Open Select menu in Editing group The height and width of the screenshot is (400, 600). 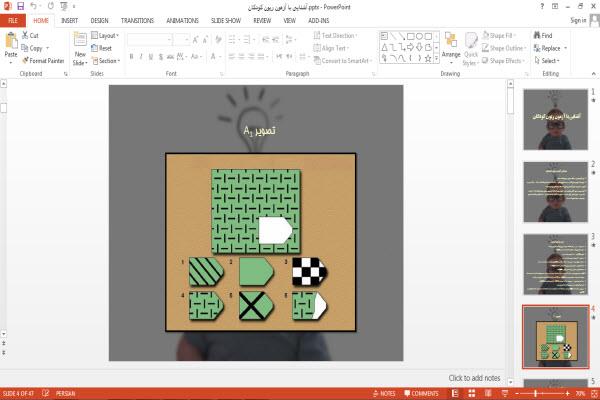547,61
